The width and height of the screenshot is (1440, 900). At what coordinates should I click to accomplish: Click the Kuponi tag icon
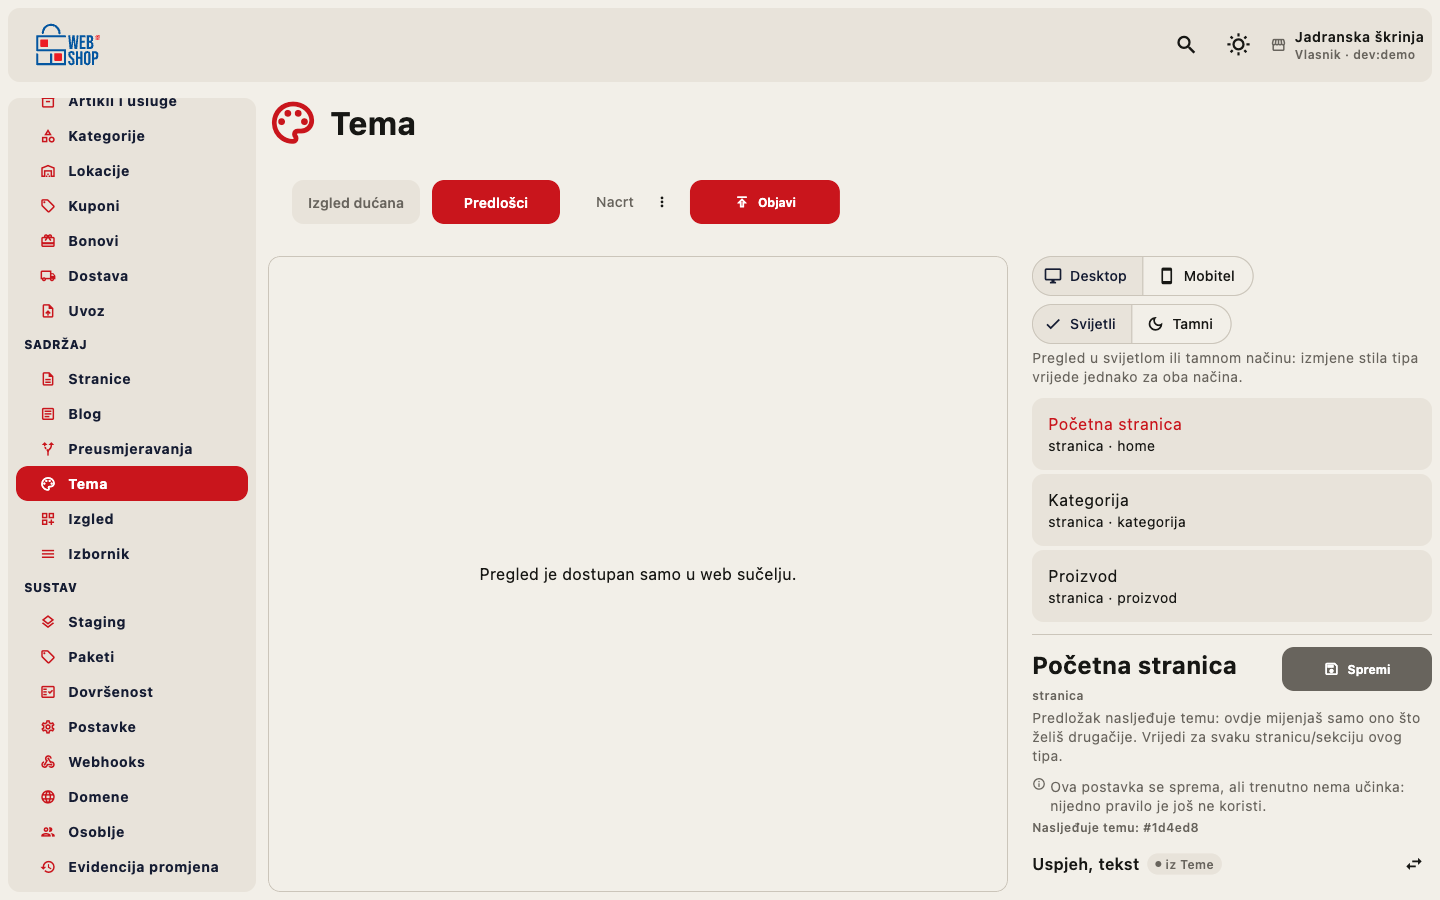click(48, 206)
